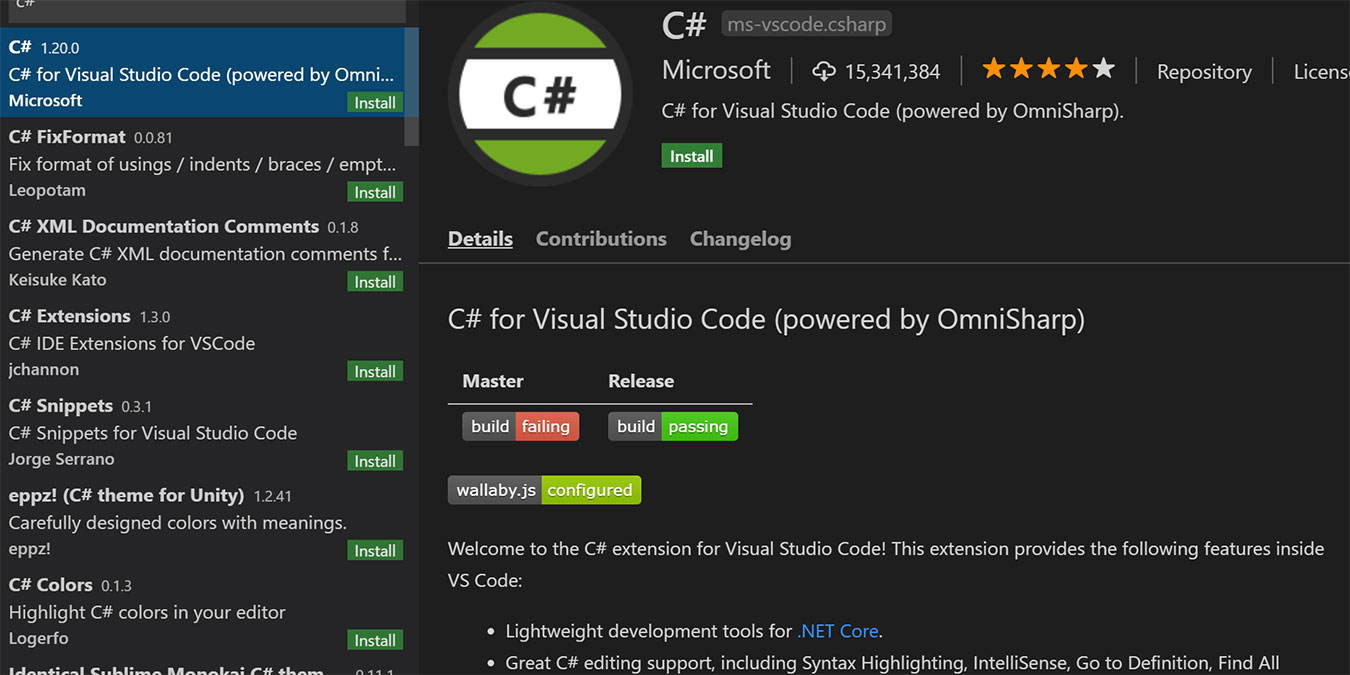Click the Microsoft publisher name in the header
Viewport: 1350px width, 675px height.
(716, 70)
